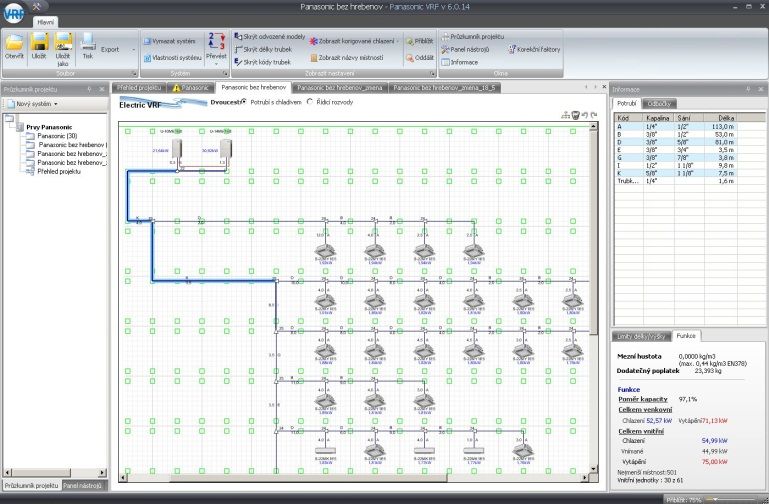
Task: Switch to Funkce tab
Action: (686, 336)
